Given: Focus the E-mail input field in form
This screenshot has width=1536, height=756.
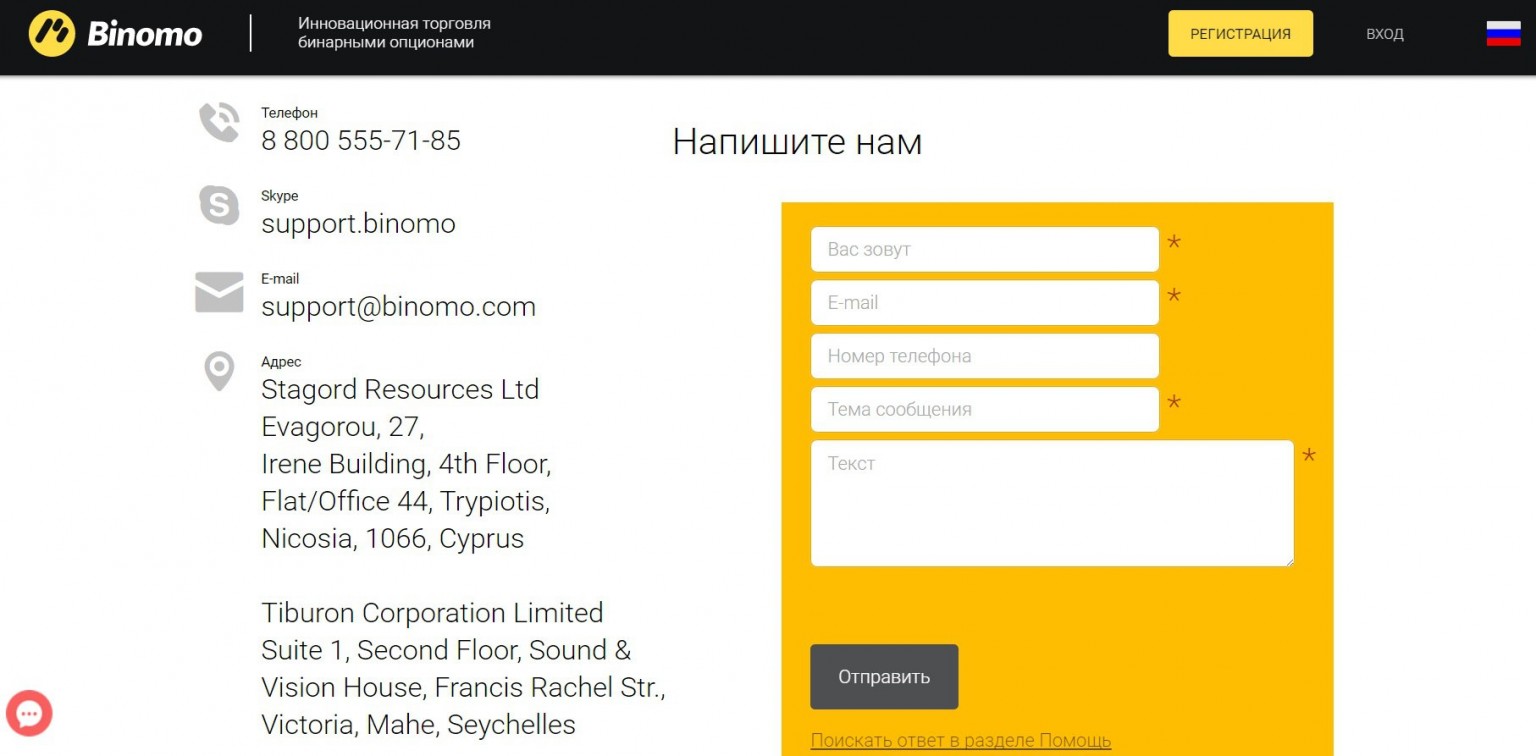Looking at the screenshot, I should [x=985, y=302].
